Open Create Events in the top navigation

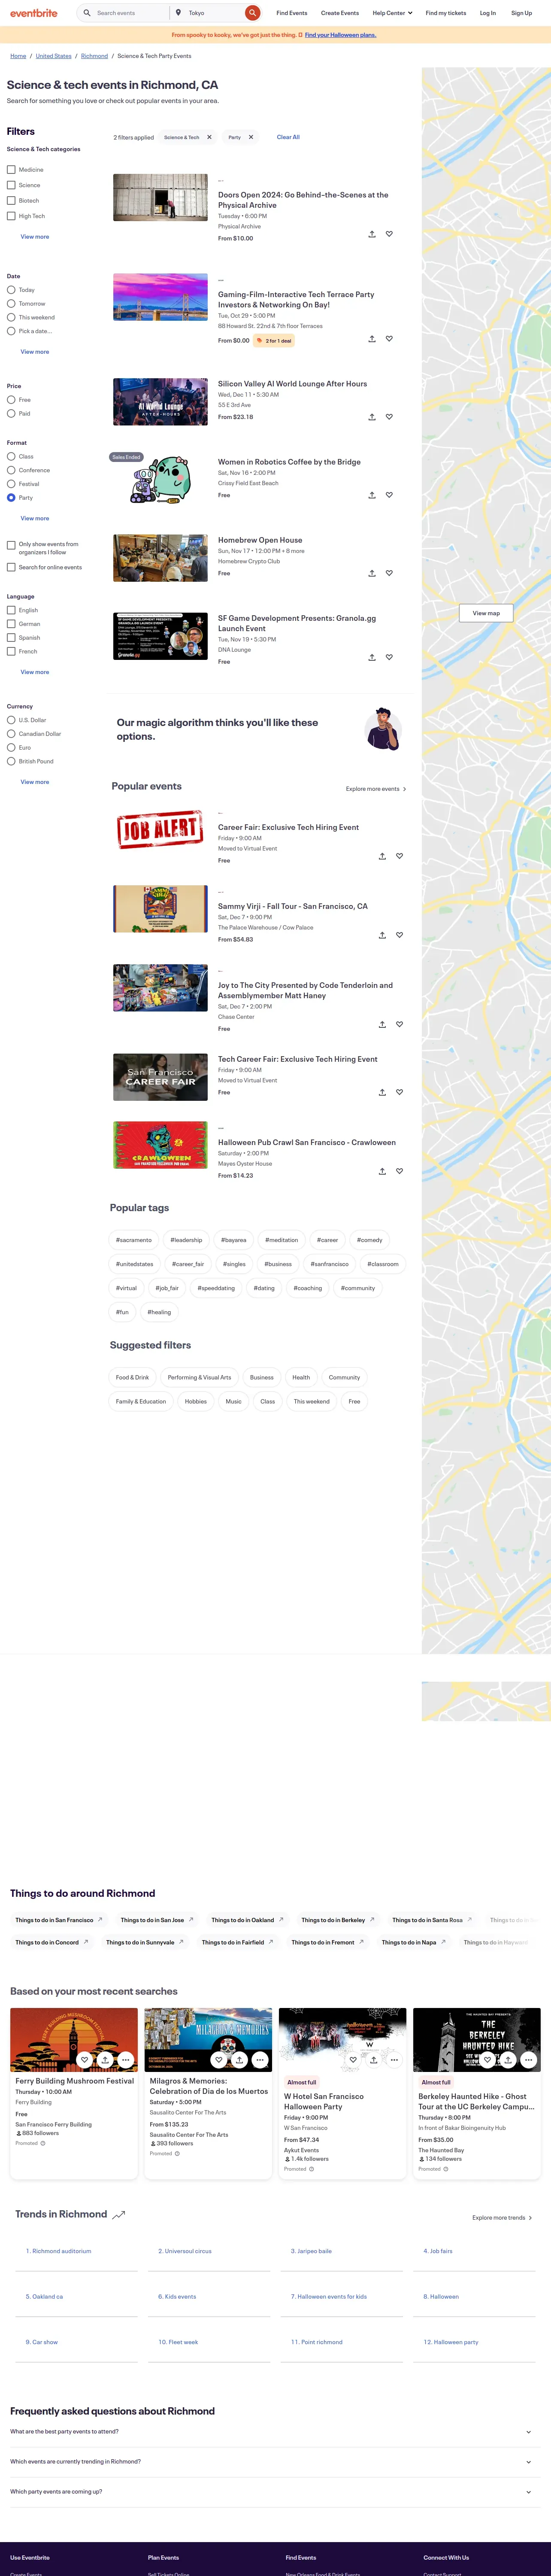(x=340, y=13)
